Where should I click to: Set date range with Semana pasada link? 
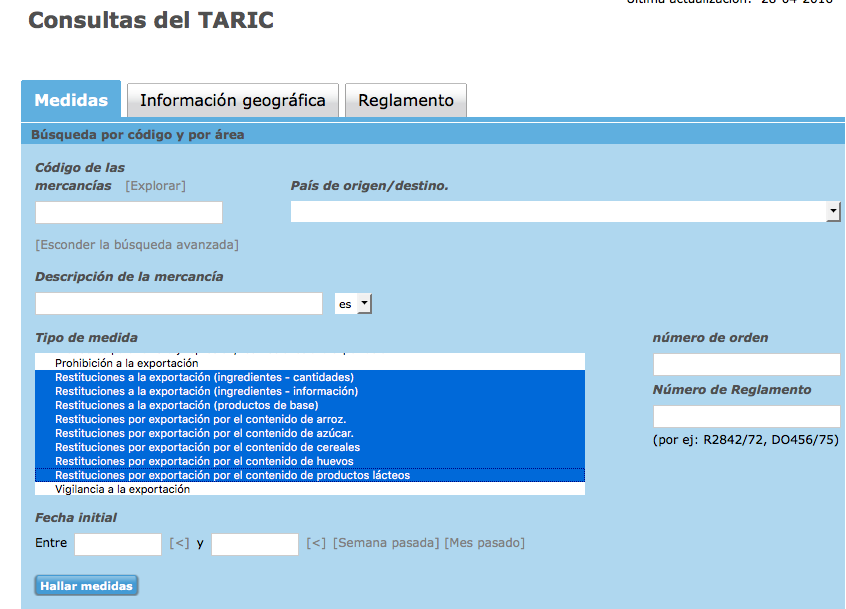point(385,543)
